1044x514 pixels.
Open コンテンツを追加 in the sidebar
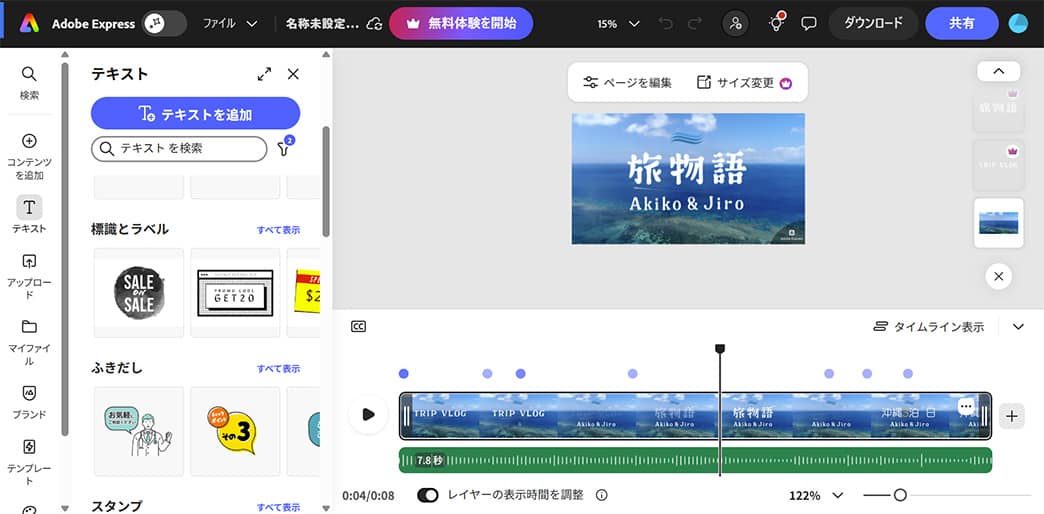pyautogui.click(x=29, y=157)
